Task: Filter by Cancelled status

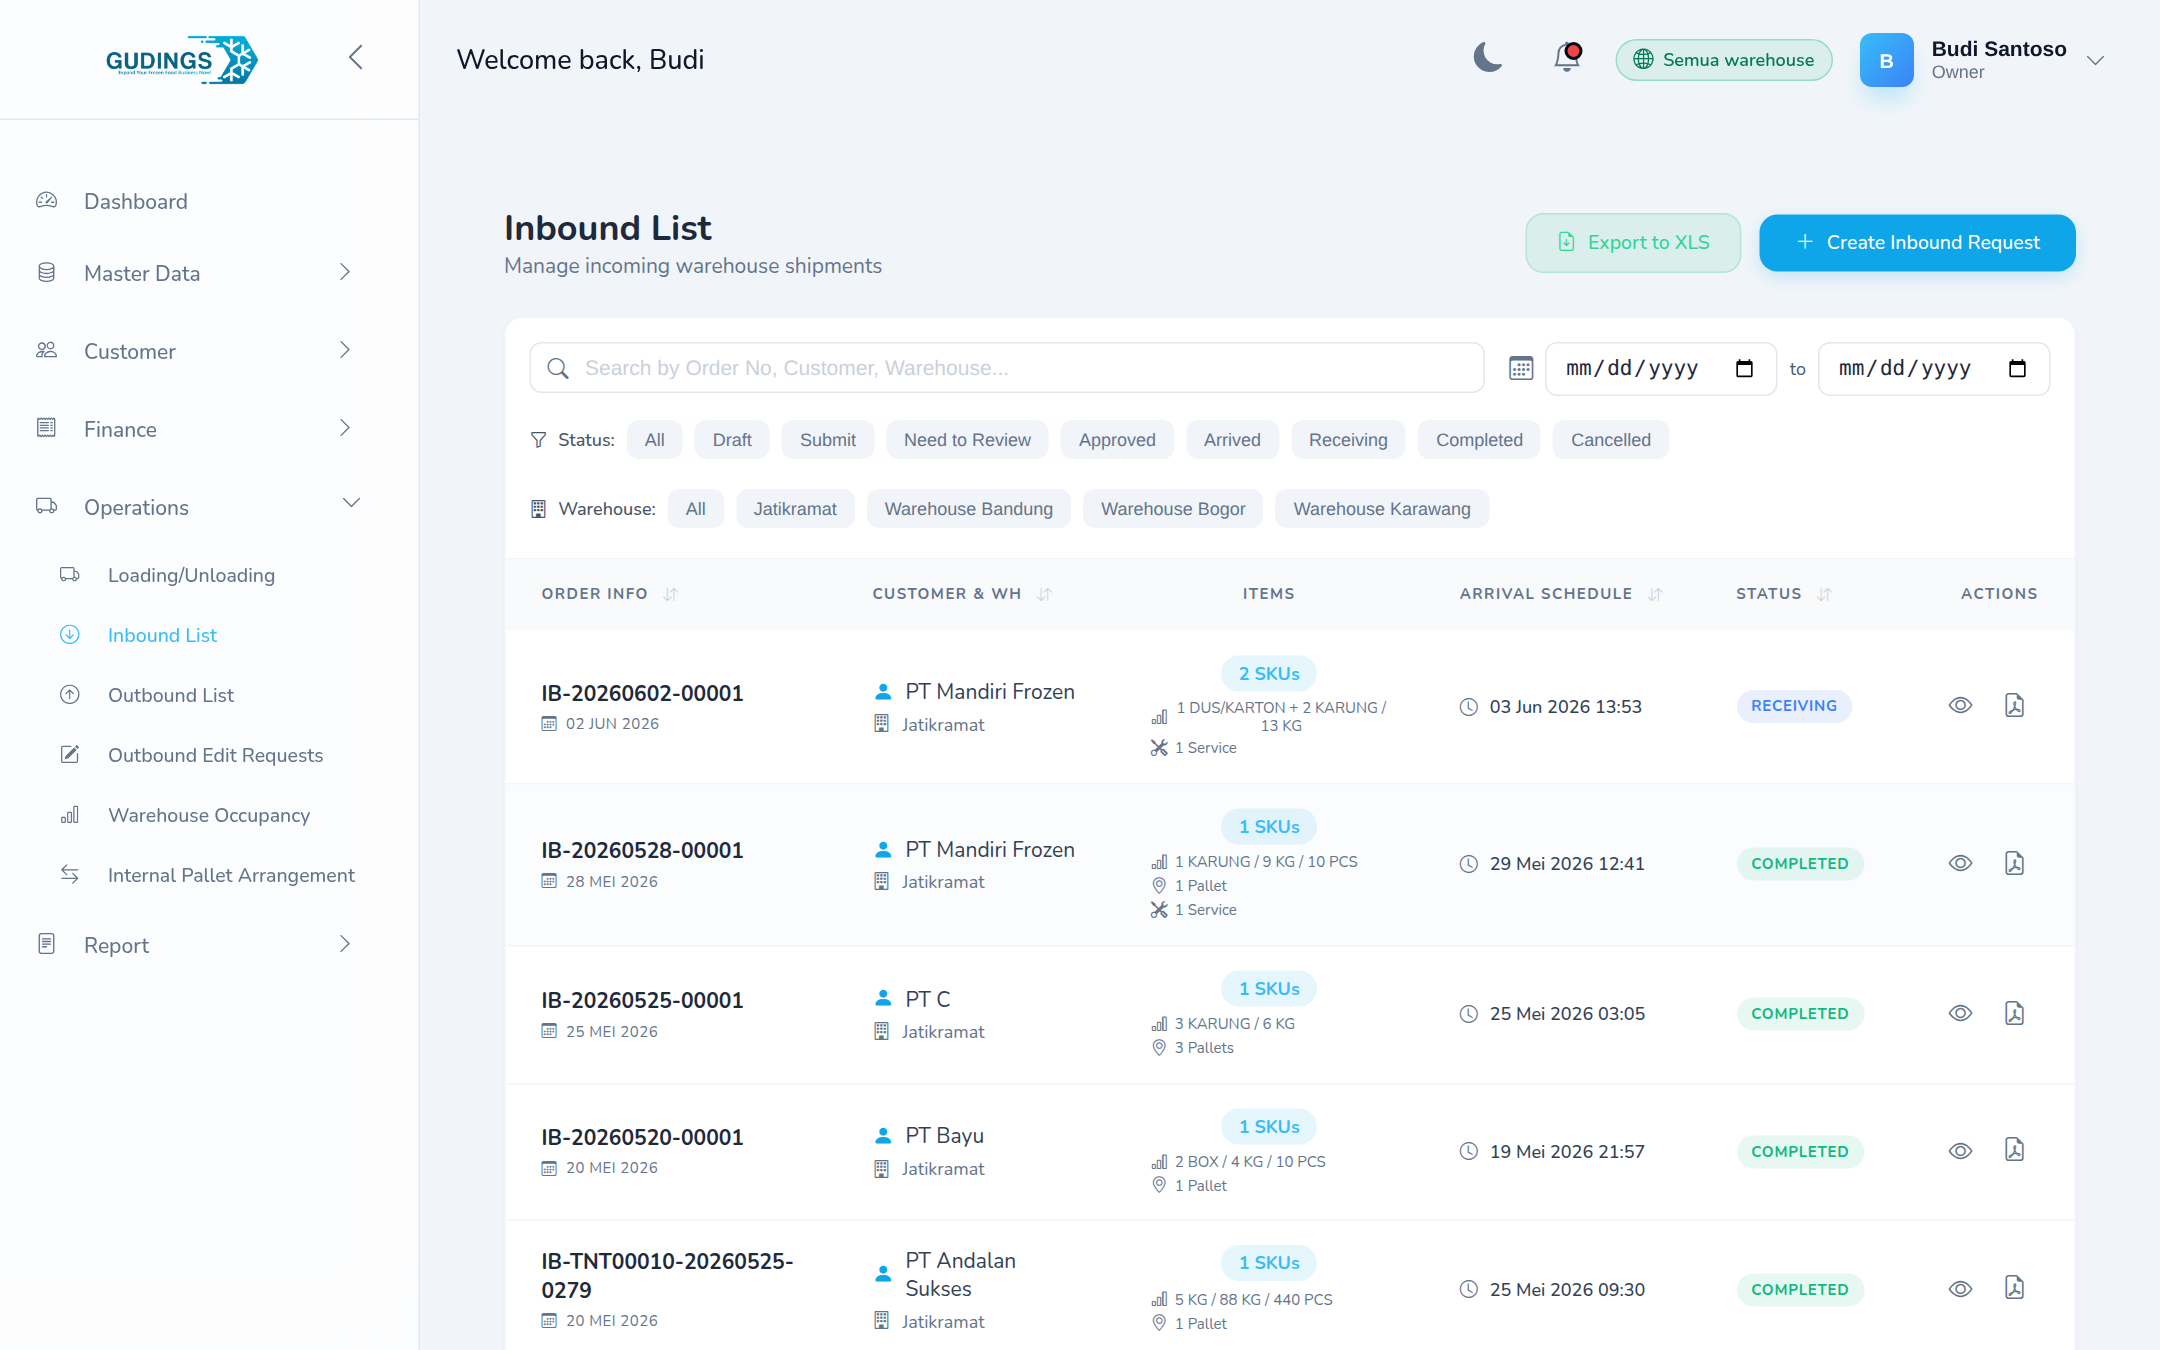Action: coord(1610,440)
